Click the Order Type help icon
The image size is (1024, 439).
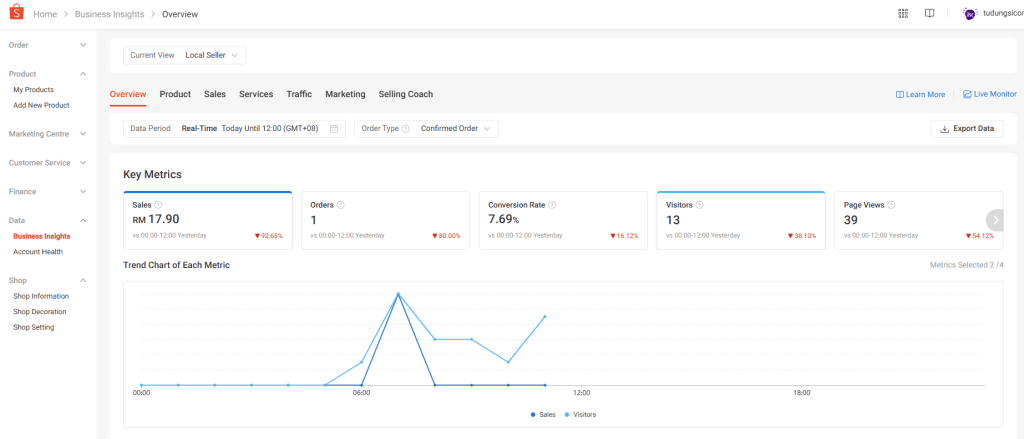point(406,129)
